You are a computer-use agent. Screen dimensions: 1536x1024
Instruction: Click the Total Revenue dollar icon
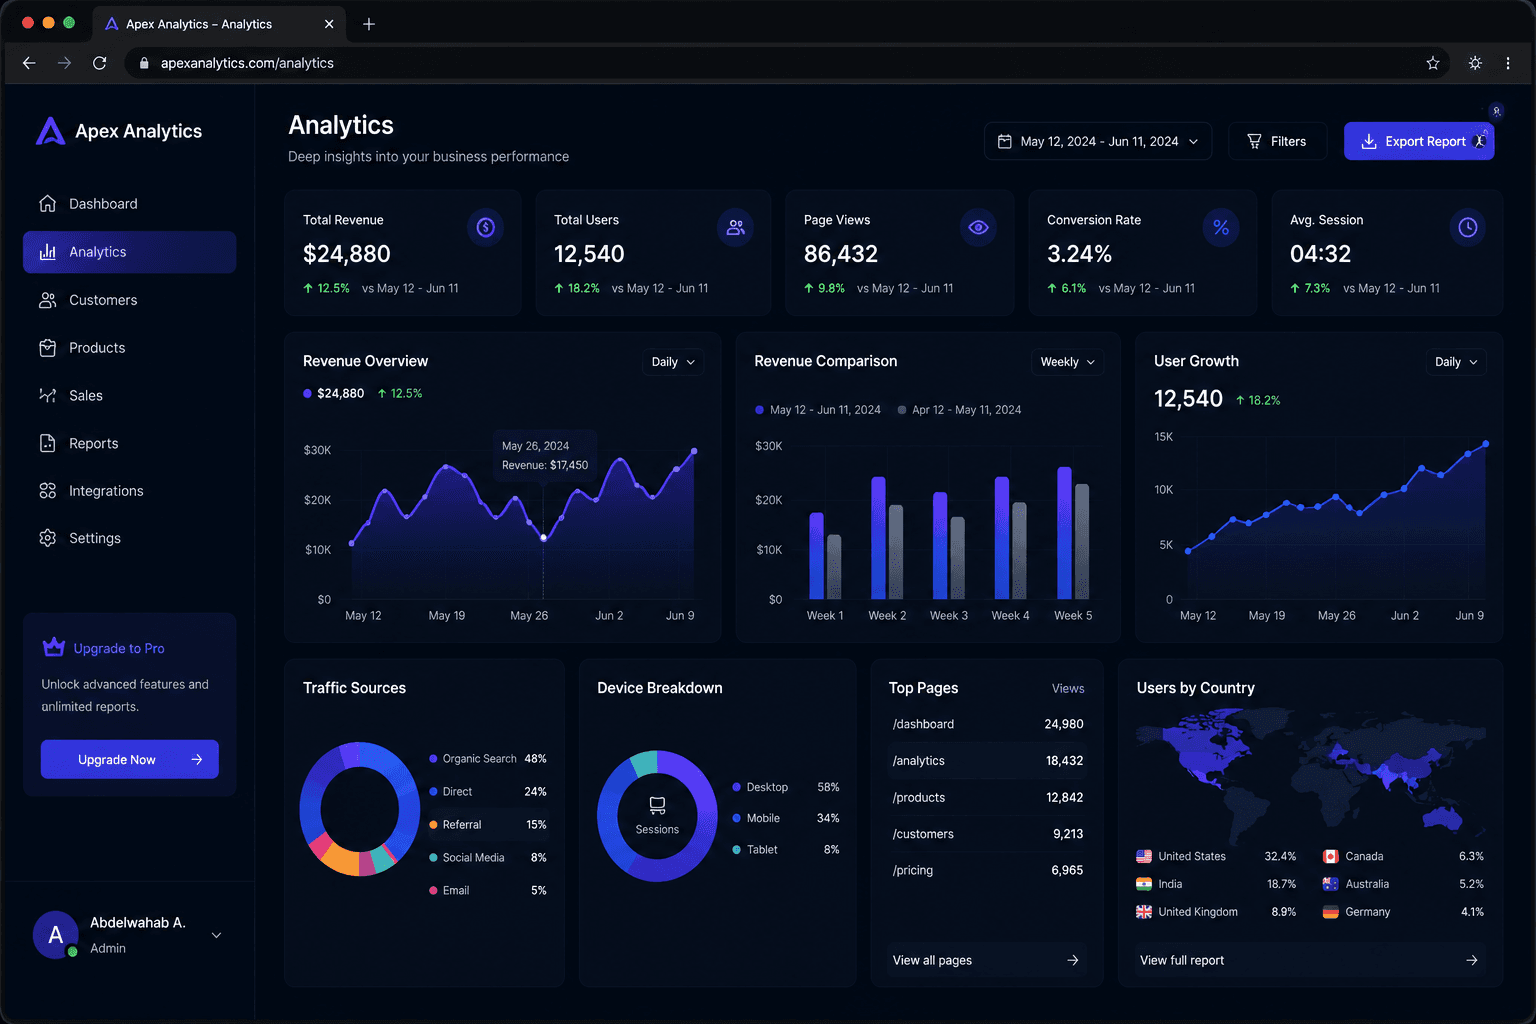pos(485,227)
